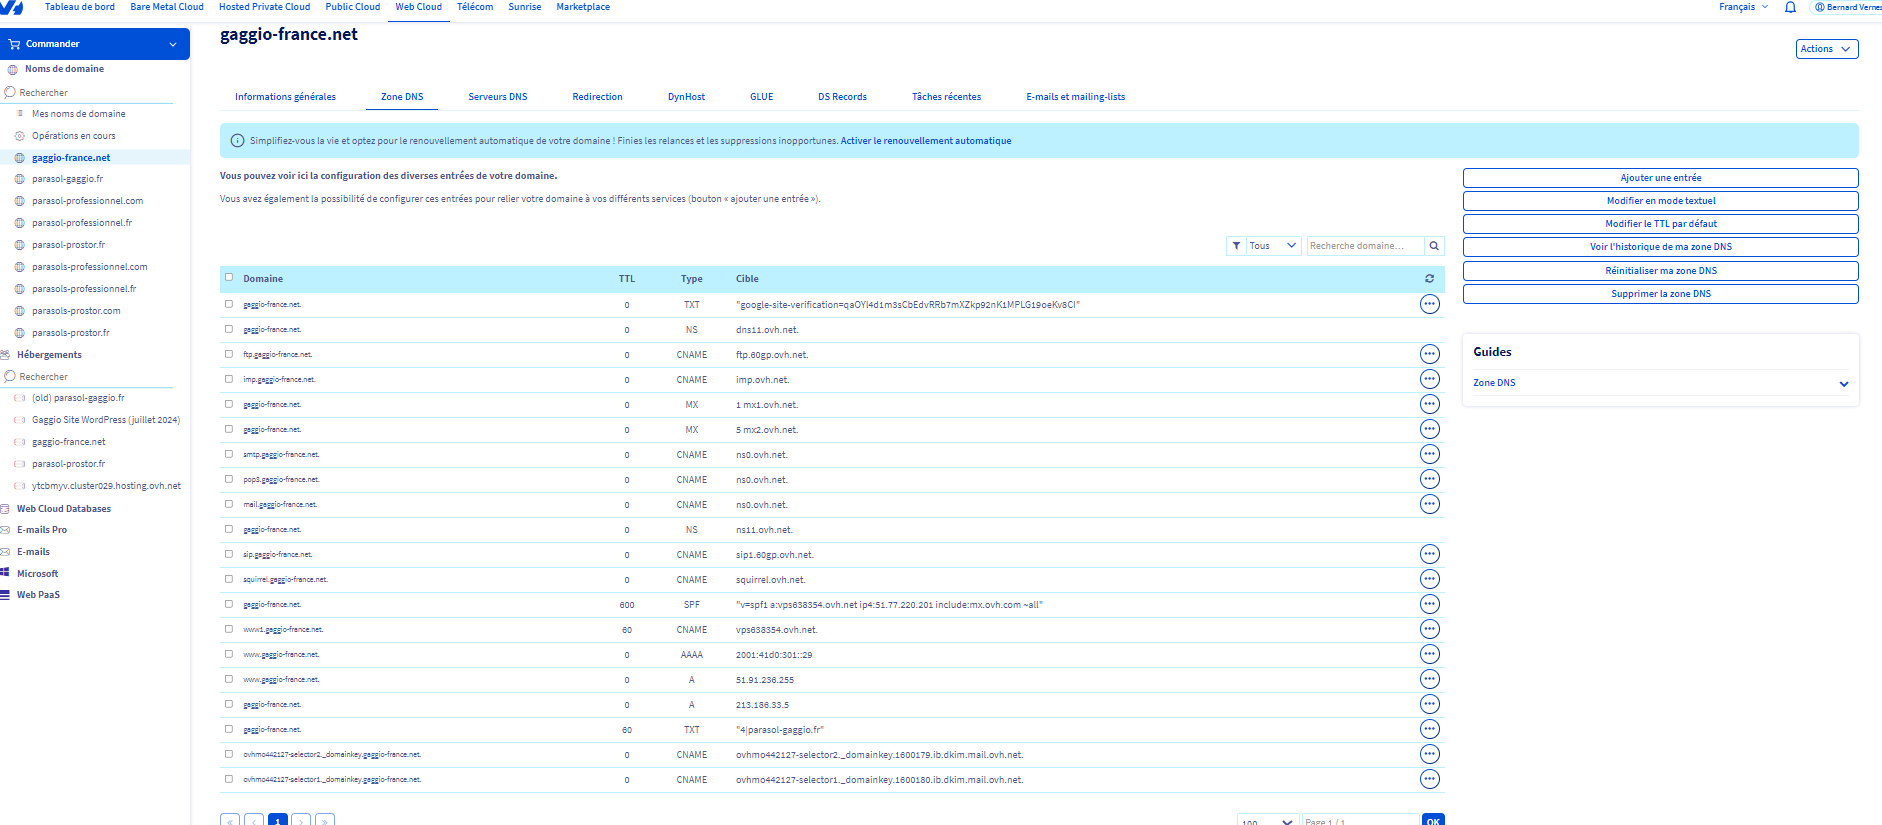Click Activer le renouvellement automatique link
The width and height of the screenshot is (1882, 825).
click(925, 141)
